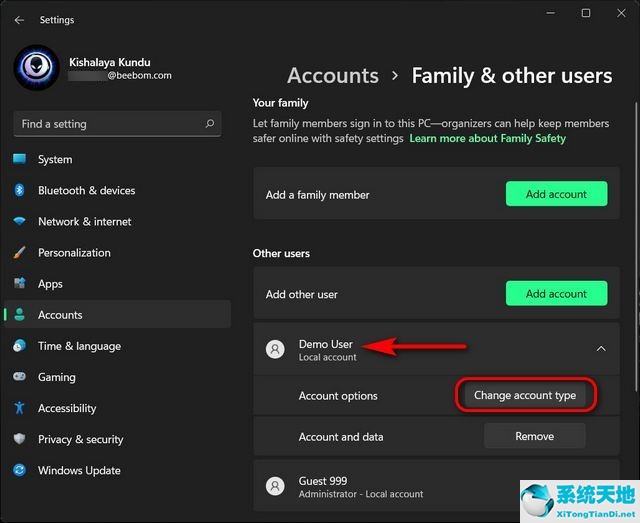Click the Personalization paintbrush icon

(19, 253)
